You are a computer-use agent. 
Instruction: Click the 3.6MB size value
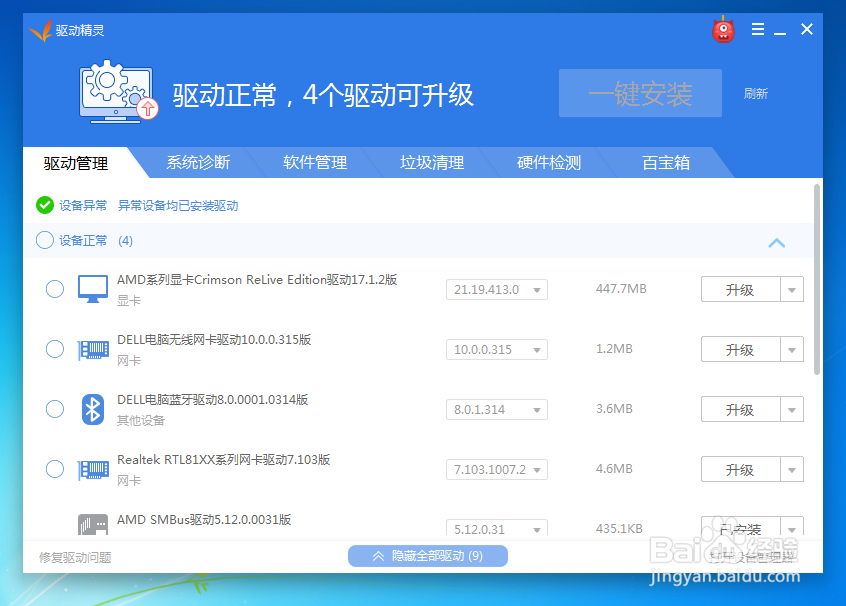click(614, 408)
